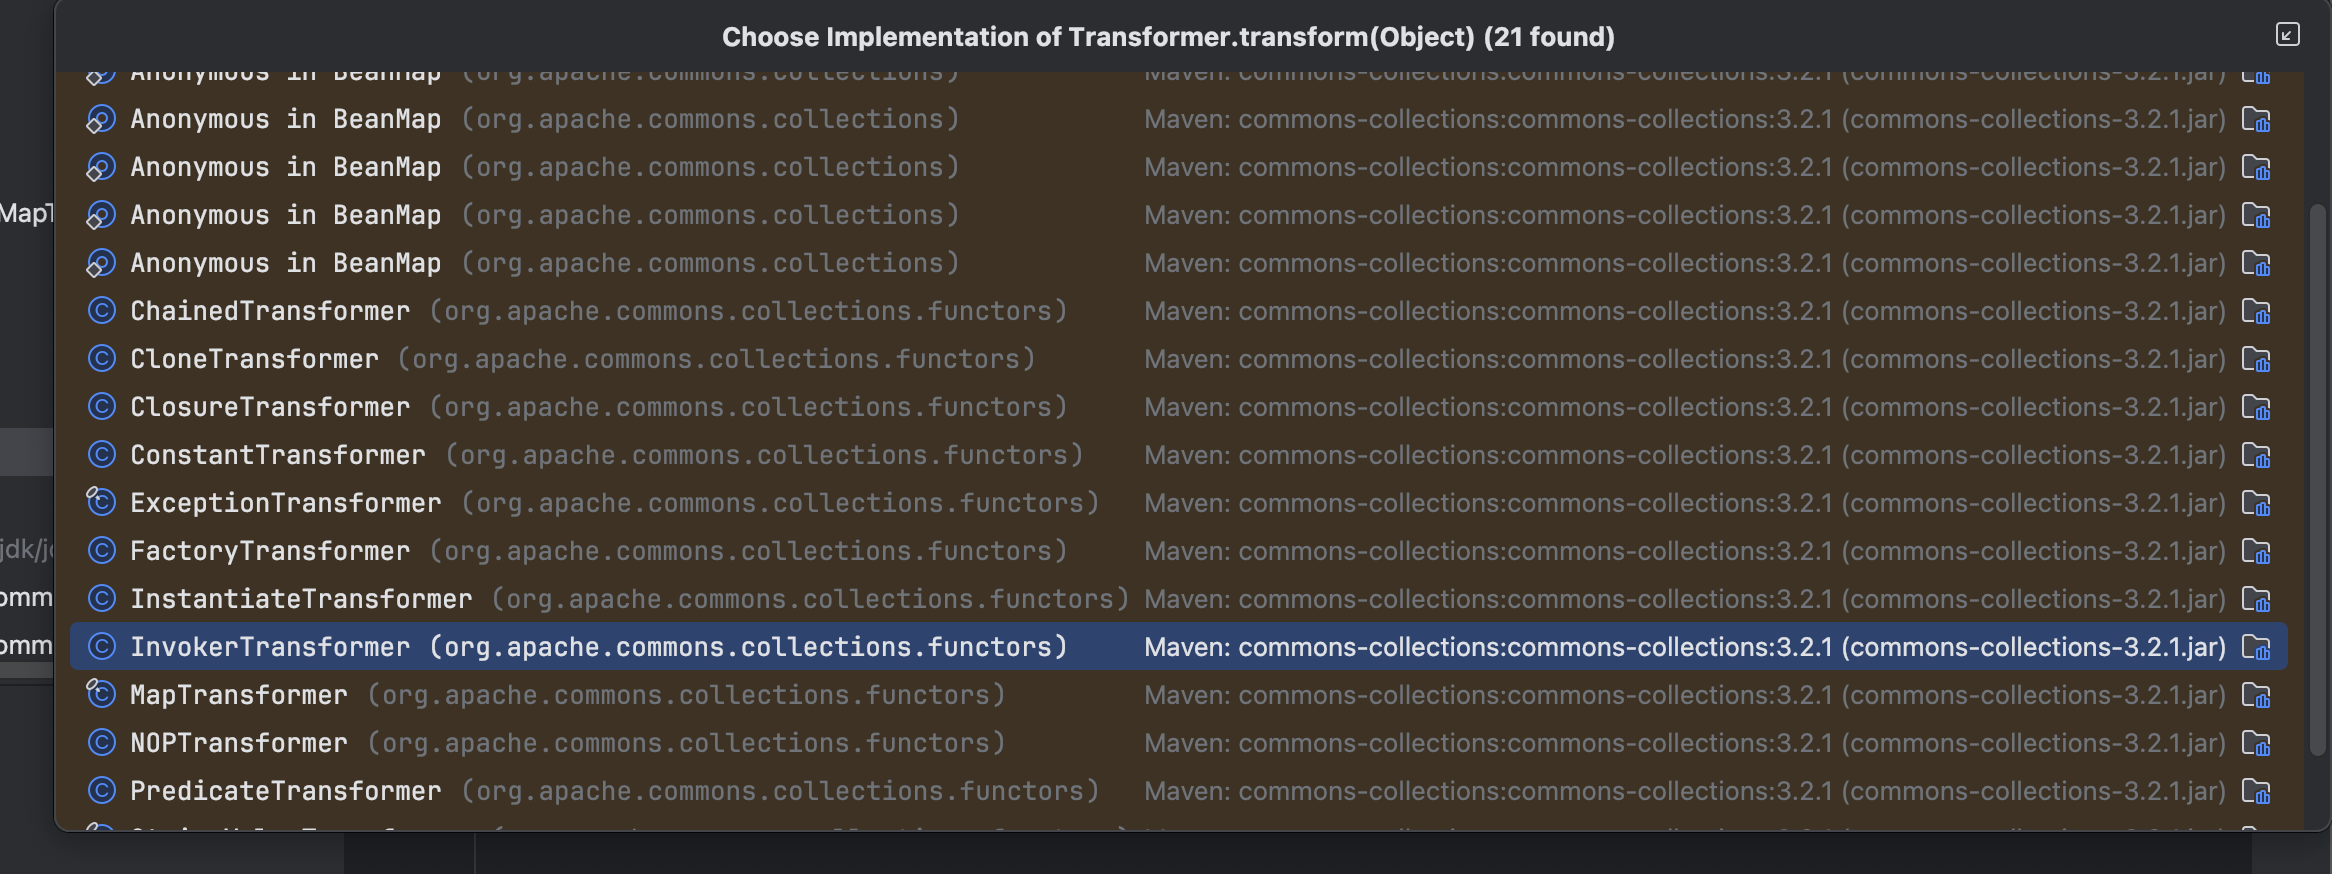Click the collapse popup icon in title bar

point(2287,35)
